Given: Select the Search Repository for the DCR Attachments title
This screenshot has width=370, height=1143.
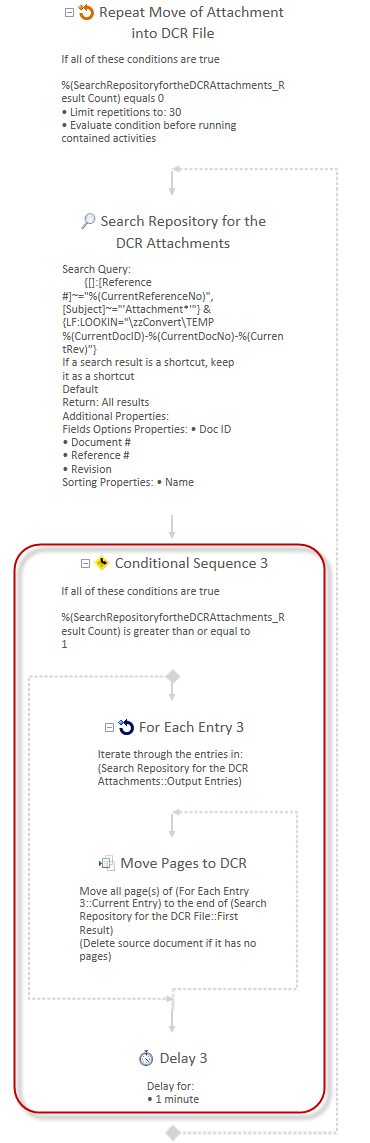Looking at the screenshot, I should [183, 231].
